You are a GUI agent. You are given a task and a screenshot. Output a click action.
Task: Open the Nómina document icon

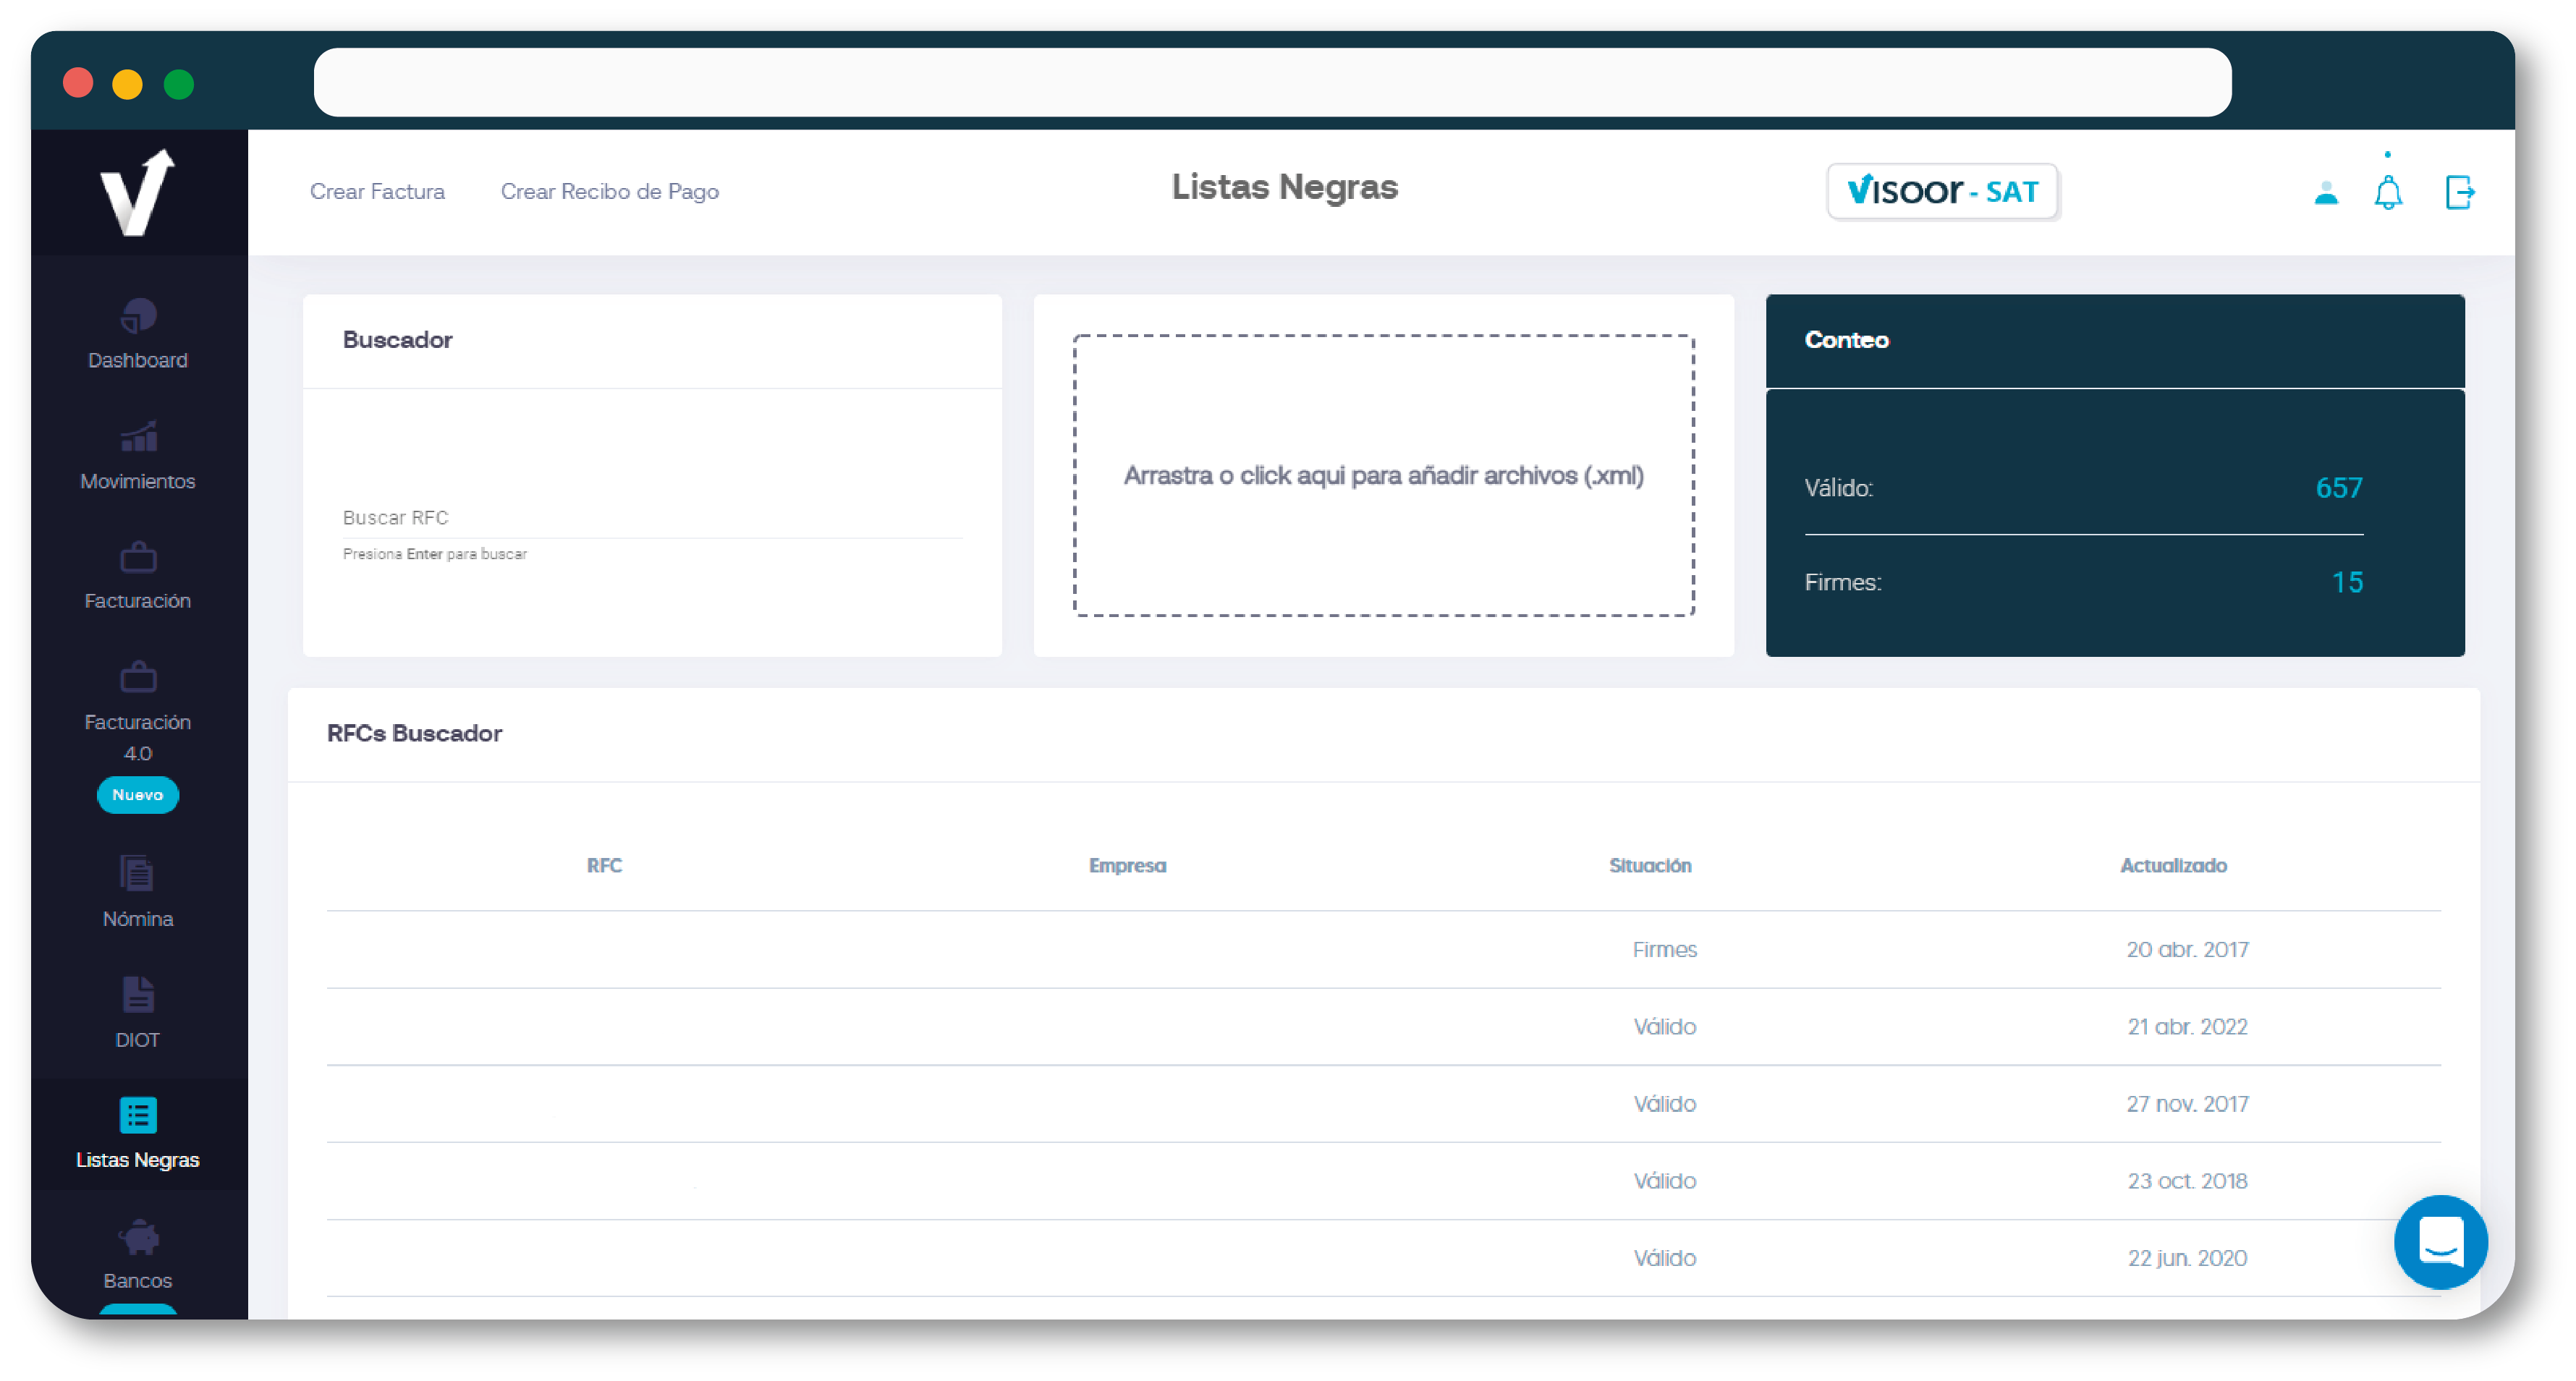(x=138, y=873)
